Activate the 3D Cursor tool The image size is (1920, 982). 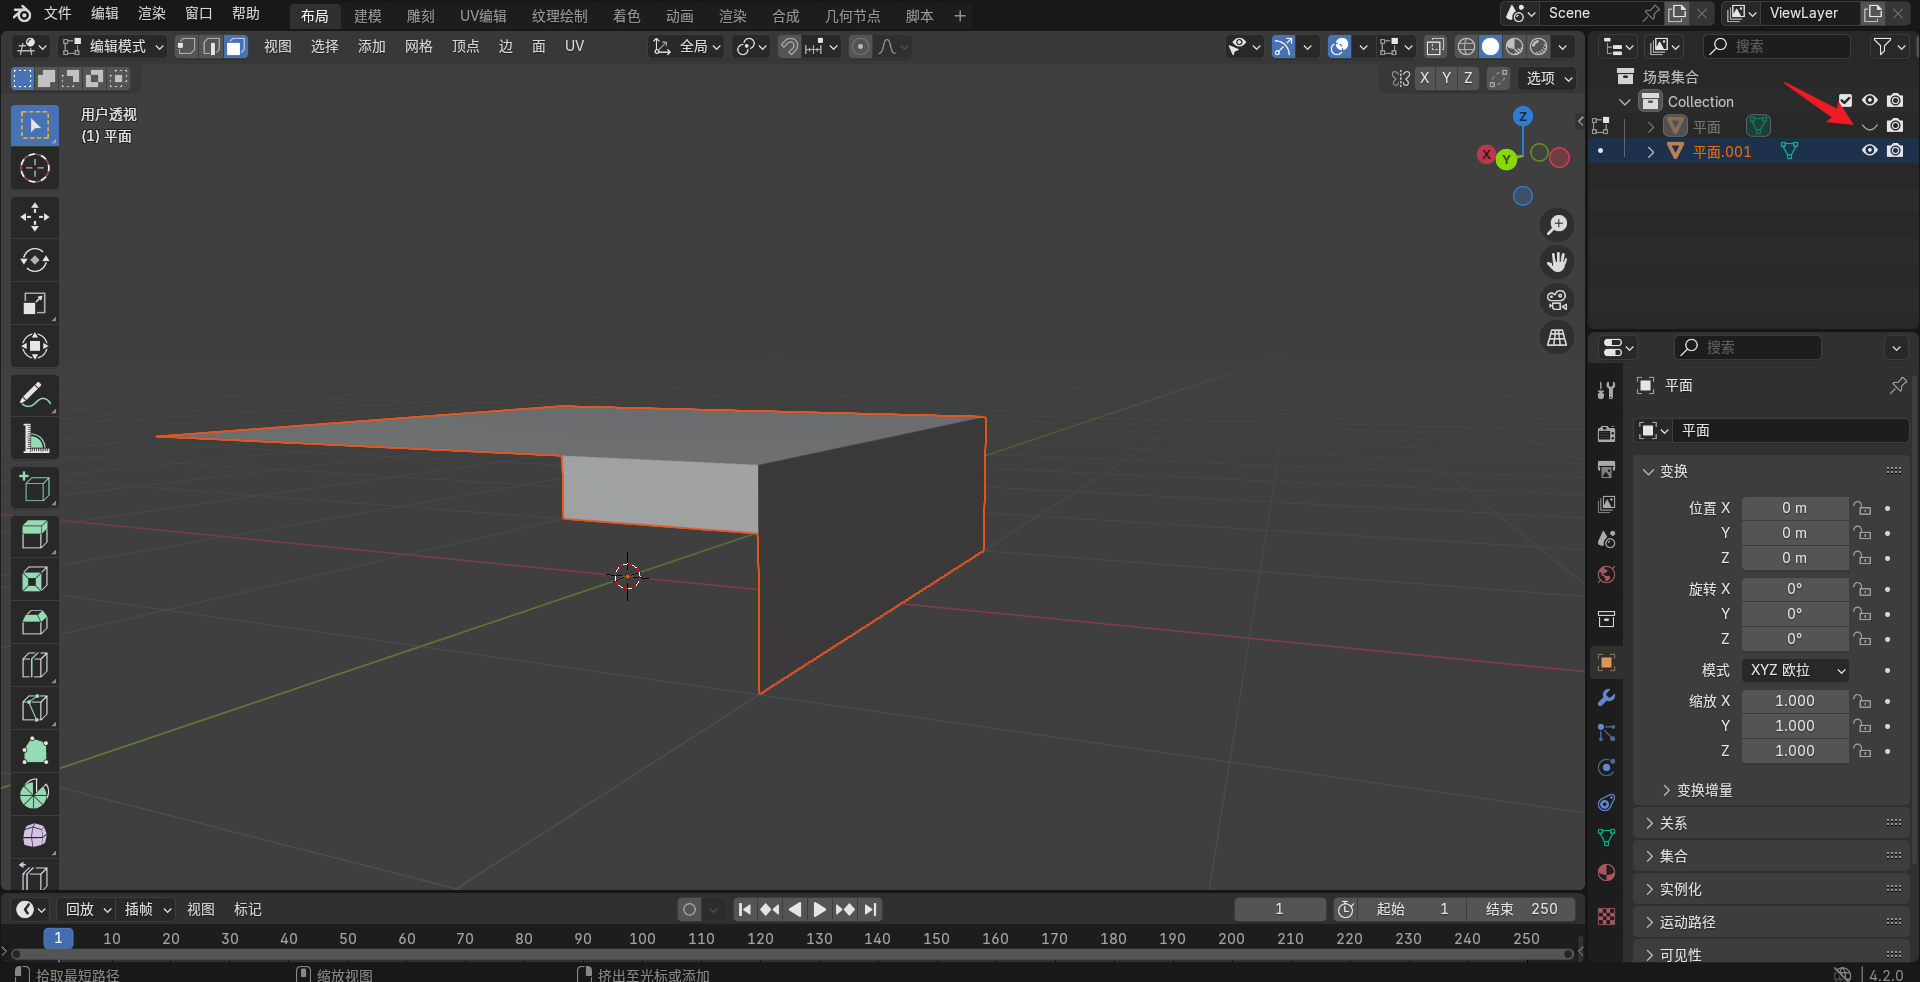click(x=35, y=168)
